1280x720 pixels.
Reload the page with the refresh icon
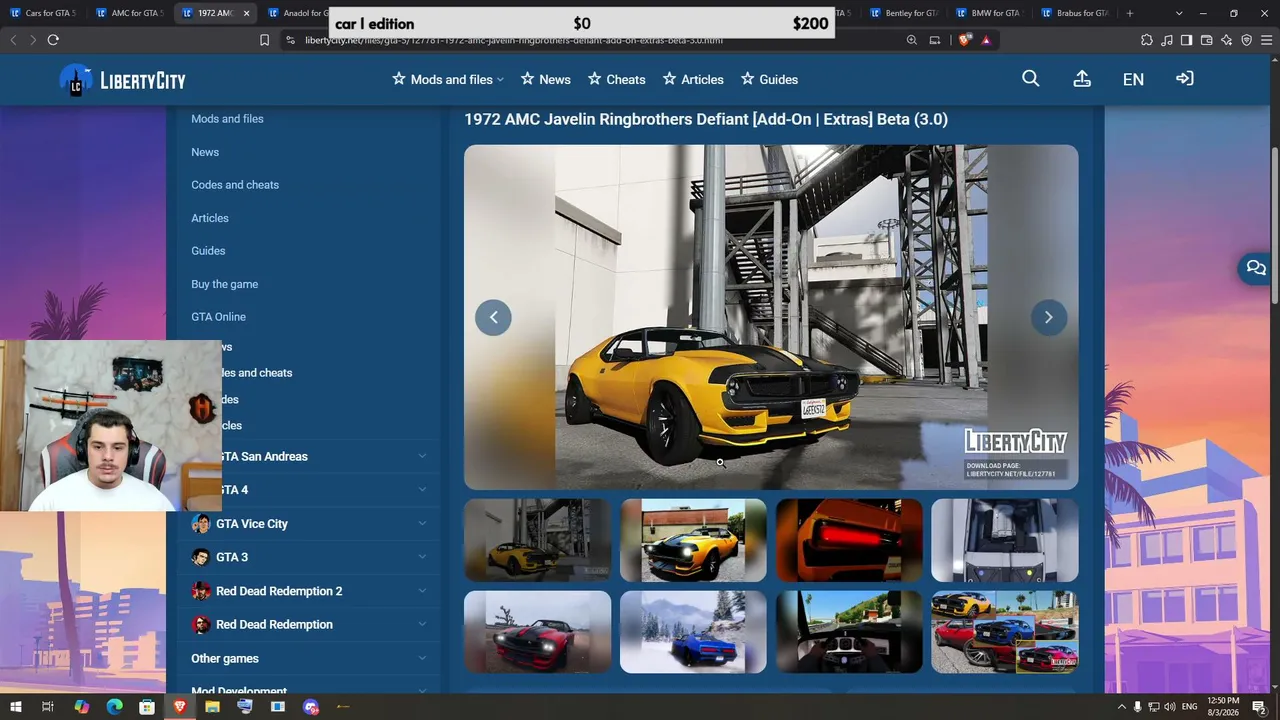53,40
